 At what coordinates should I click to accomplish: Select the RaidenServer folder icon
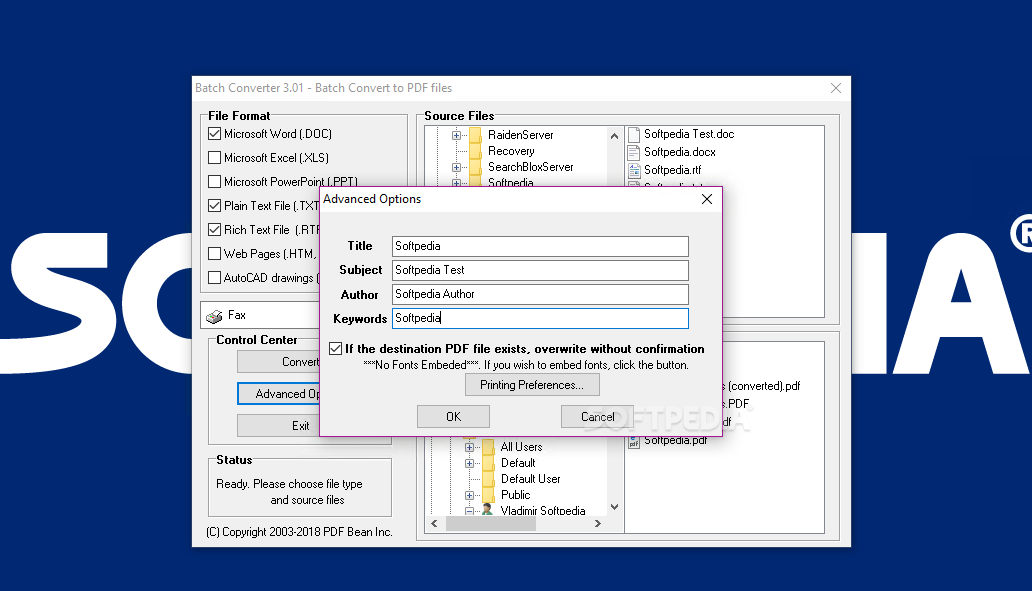click(476, 135)
